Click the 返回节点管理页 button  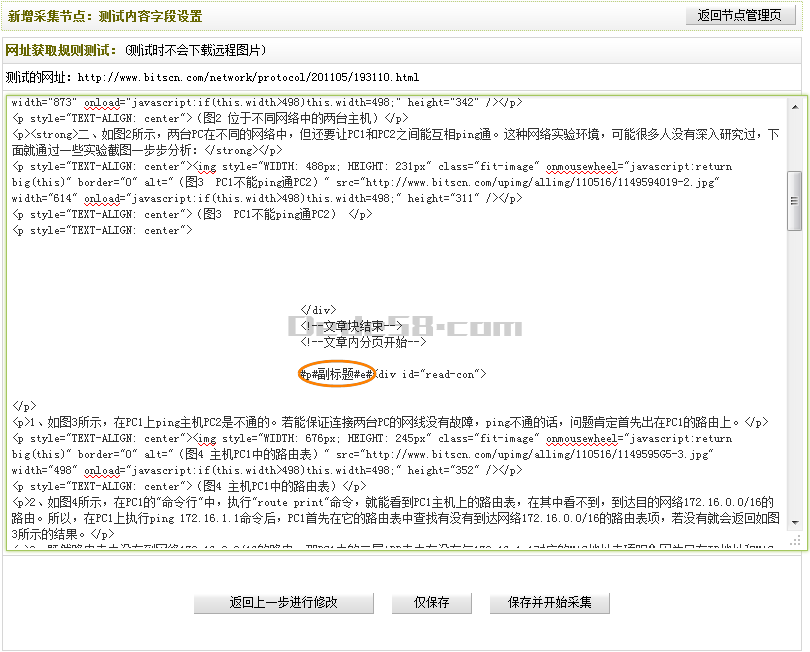coord(739,16)
